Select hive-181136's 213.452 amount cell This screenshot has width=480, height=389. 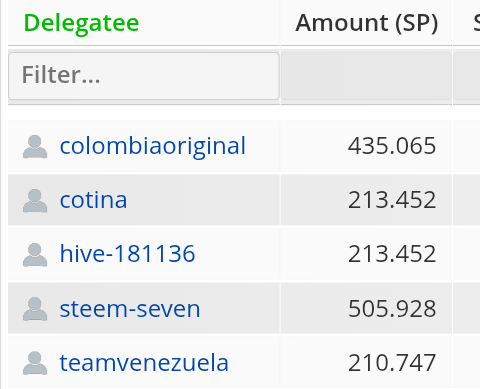pyautogui.click(x=366, y=254)
